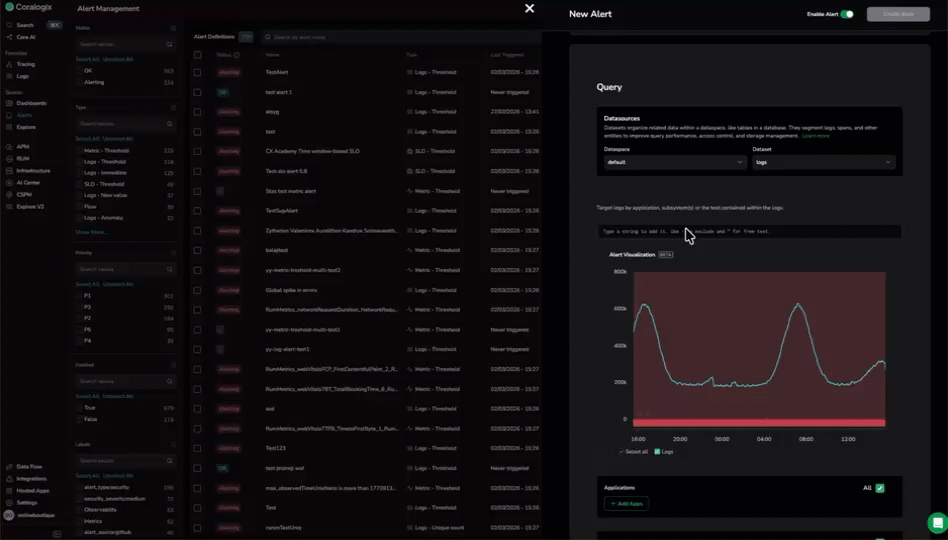Viewport: 948px width, 540px height.
Task: Click the log query text input field
Action: tap(748, 231)
